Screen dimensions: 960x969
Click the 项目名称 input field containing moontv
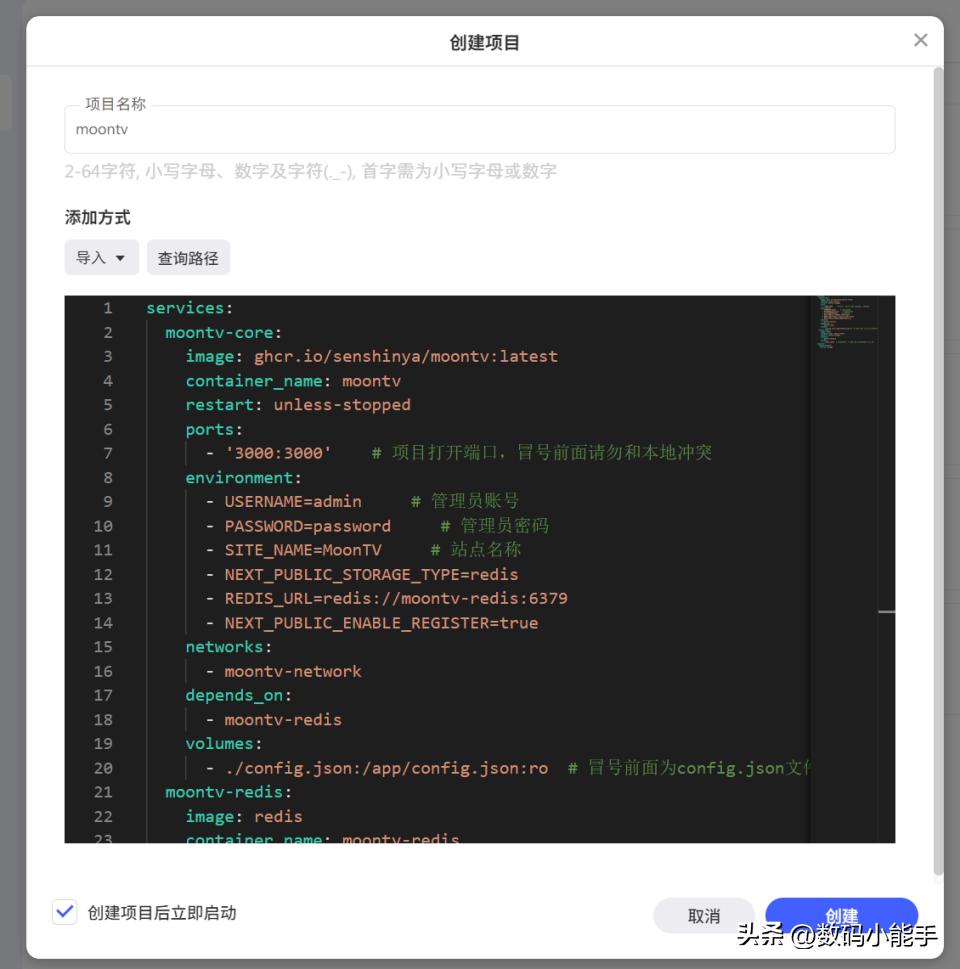[480, 129]
